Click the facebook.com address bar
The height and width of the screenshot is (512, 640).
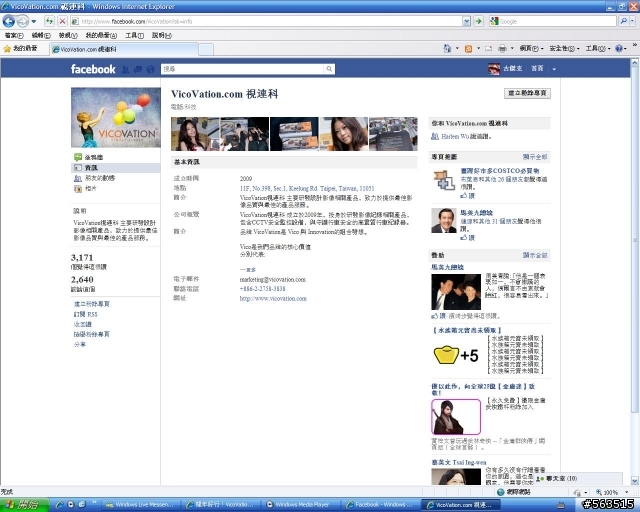click(267, 21)
